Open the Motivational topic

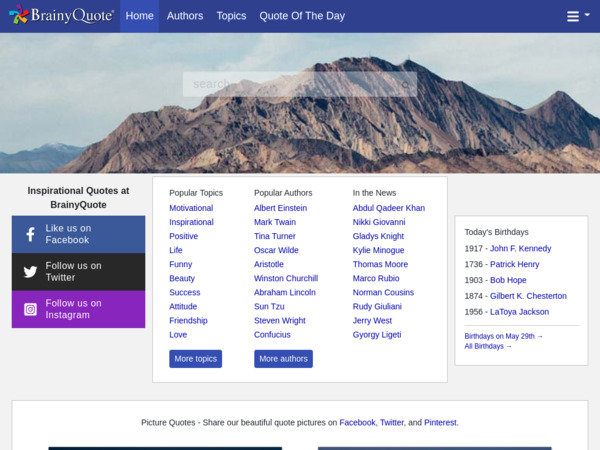[x=191, y=208]
